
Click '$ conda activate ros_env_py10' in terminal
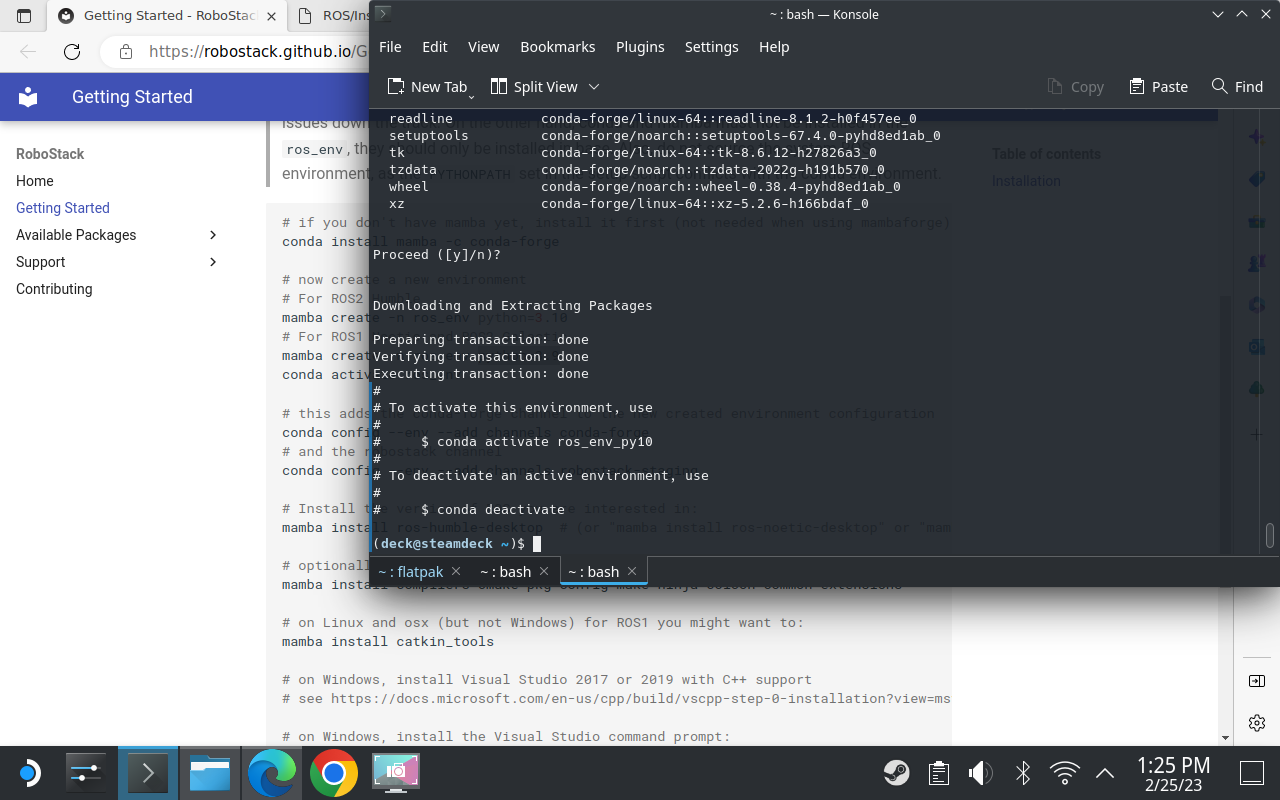pos(537,441)
